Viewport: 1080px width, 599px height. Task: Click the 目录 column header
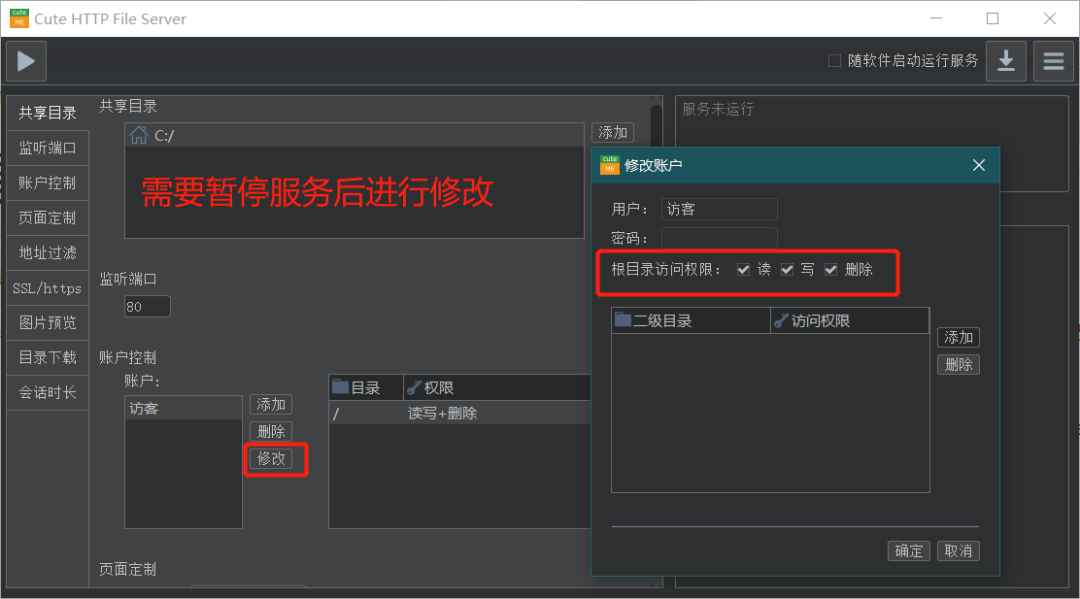click(x=366, y=388)
